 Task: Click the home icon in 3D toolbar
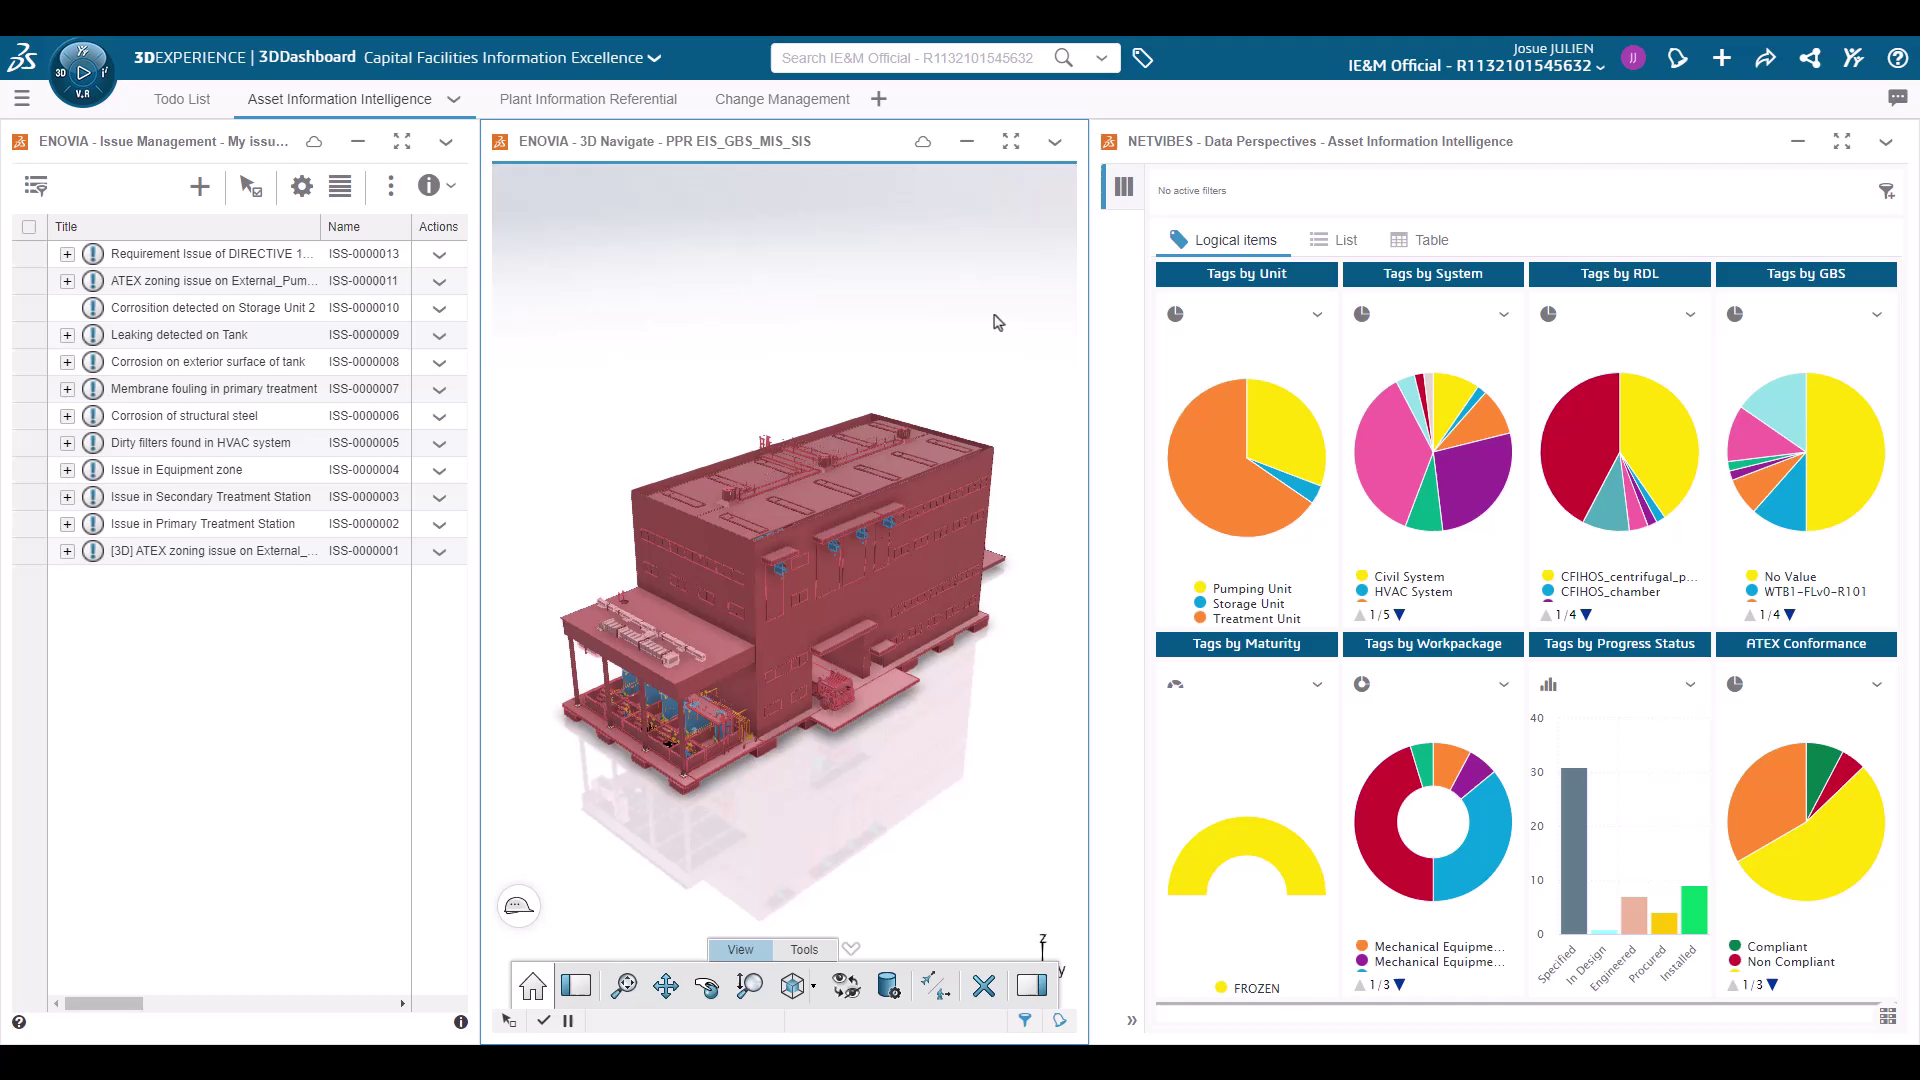533,986
